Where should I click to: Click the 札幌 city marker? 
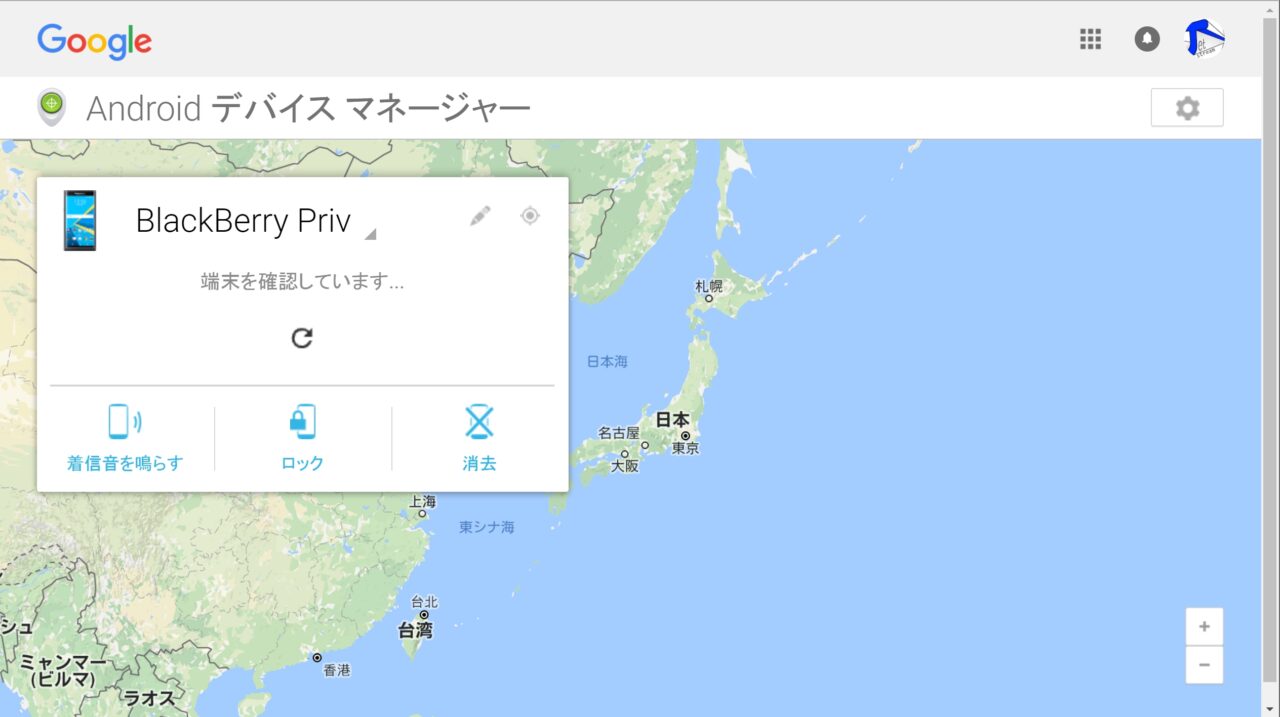(x=709, y=297)
